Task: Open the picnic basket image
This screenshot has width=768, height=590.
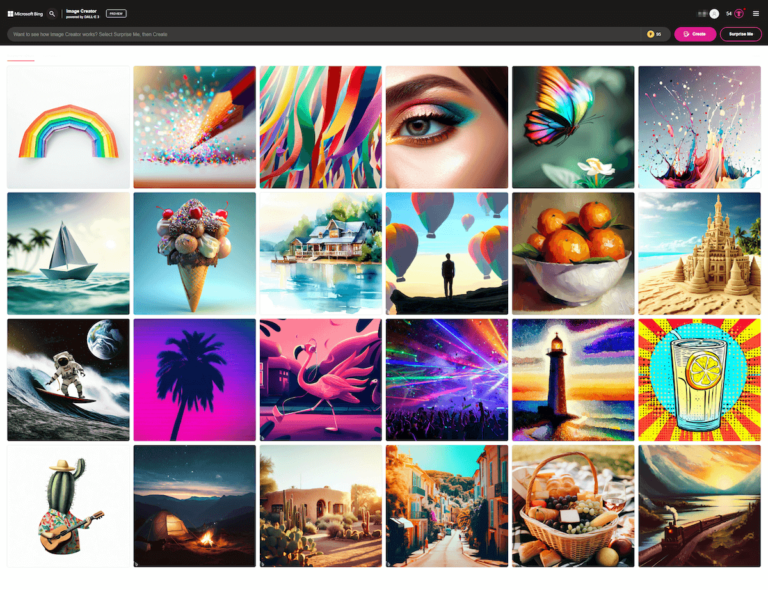Action: (573, 506)
